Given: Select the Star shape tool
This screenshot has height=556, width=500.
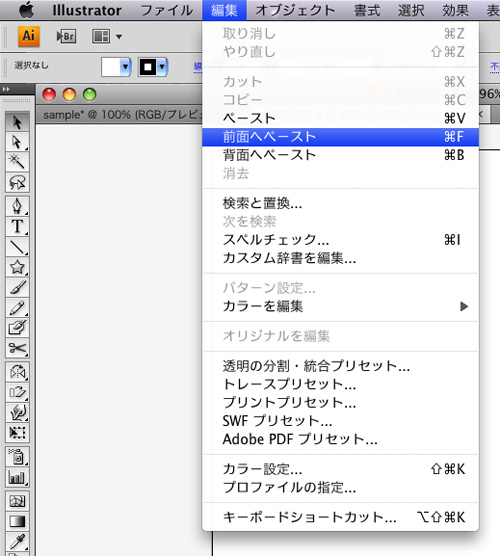Looking at the screenshot, I should click(17, 267).
